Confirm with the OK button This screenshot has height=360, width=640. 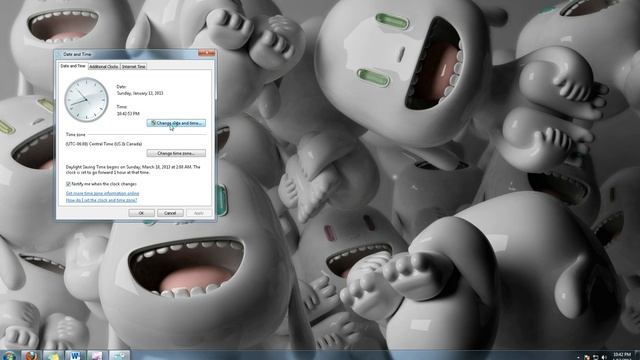pyautogui.click(x=141, y=213)
